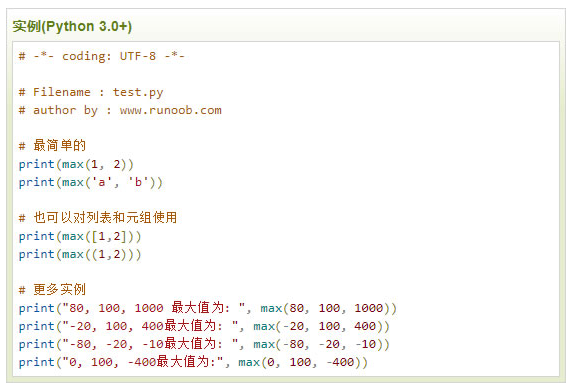Click the print line with max(0, 100, -400)
Screen dimensions: 573x388
pos(193,362)
